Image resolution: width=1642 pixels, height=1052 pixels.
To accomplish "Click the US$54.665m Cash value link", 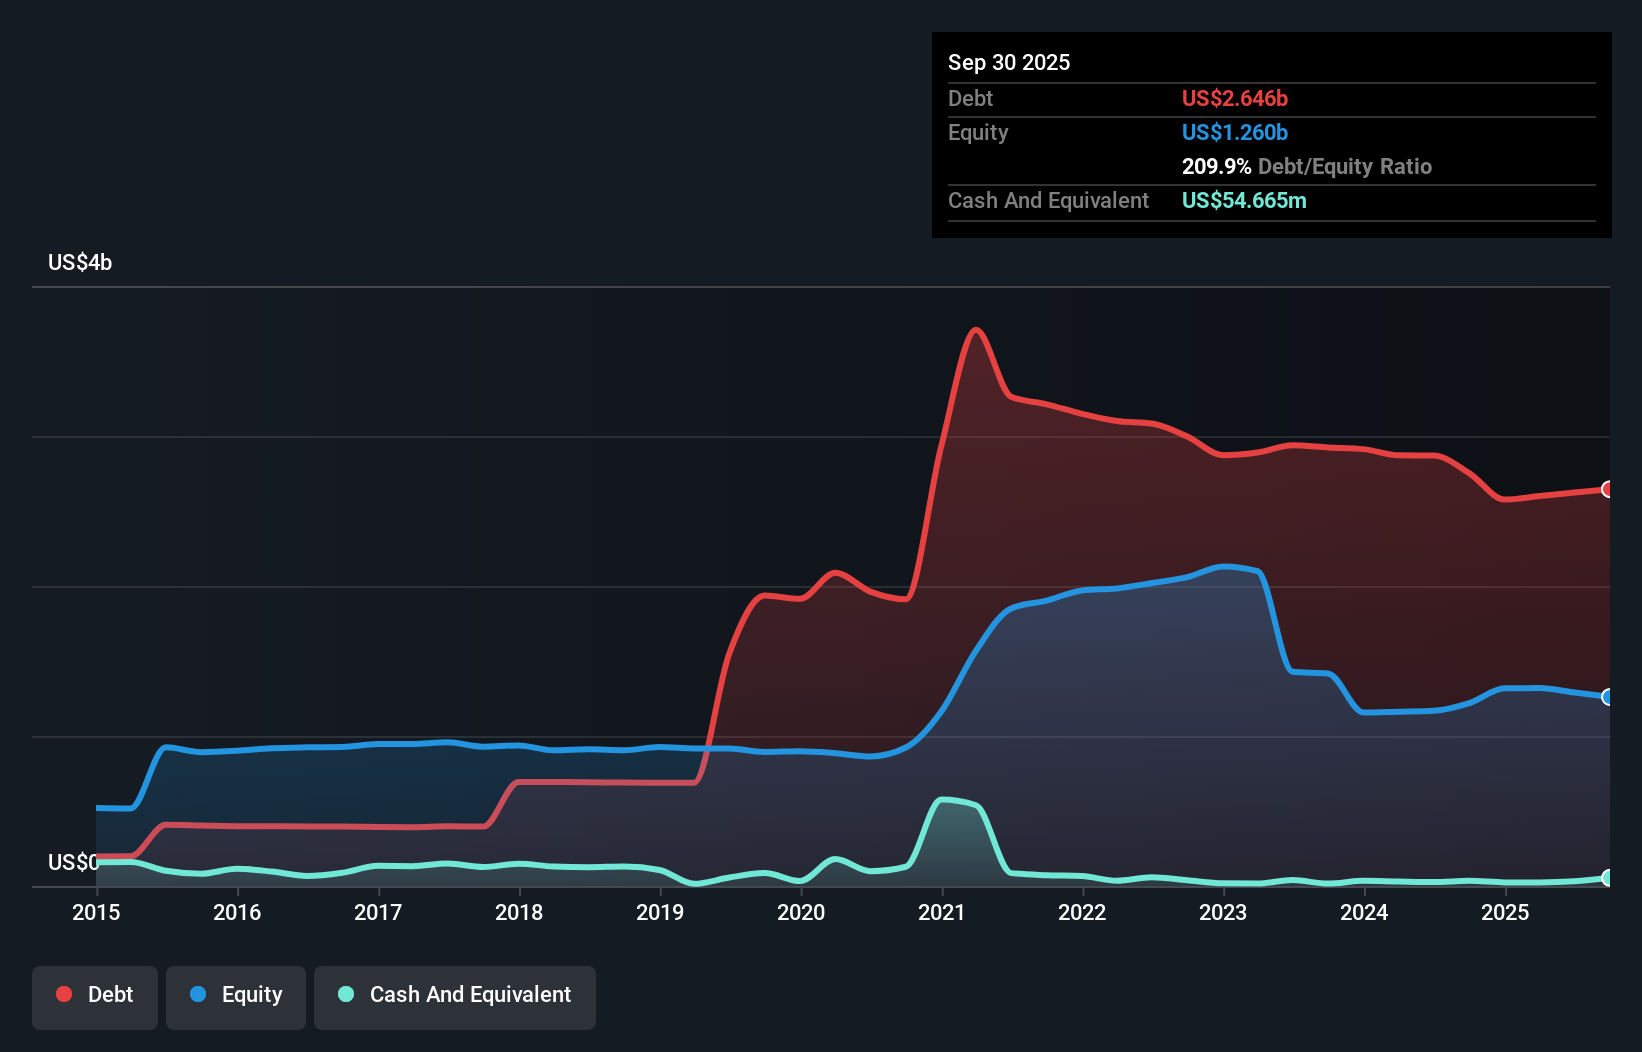I will (x=1244, y=200).
